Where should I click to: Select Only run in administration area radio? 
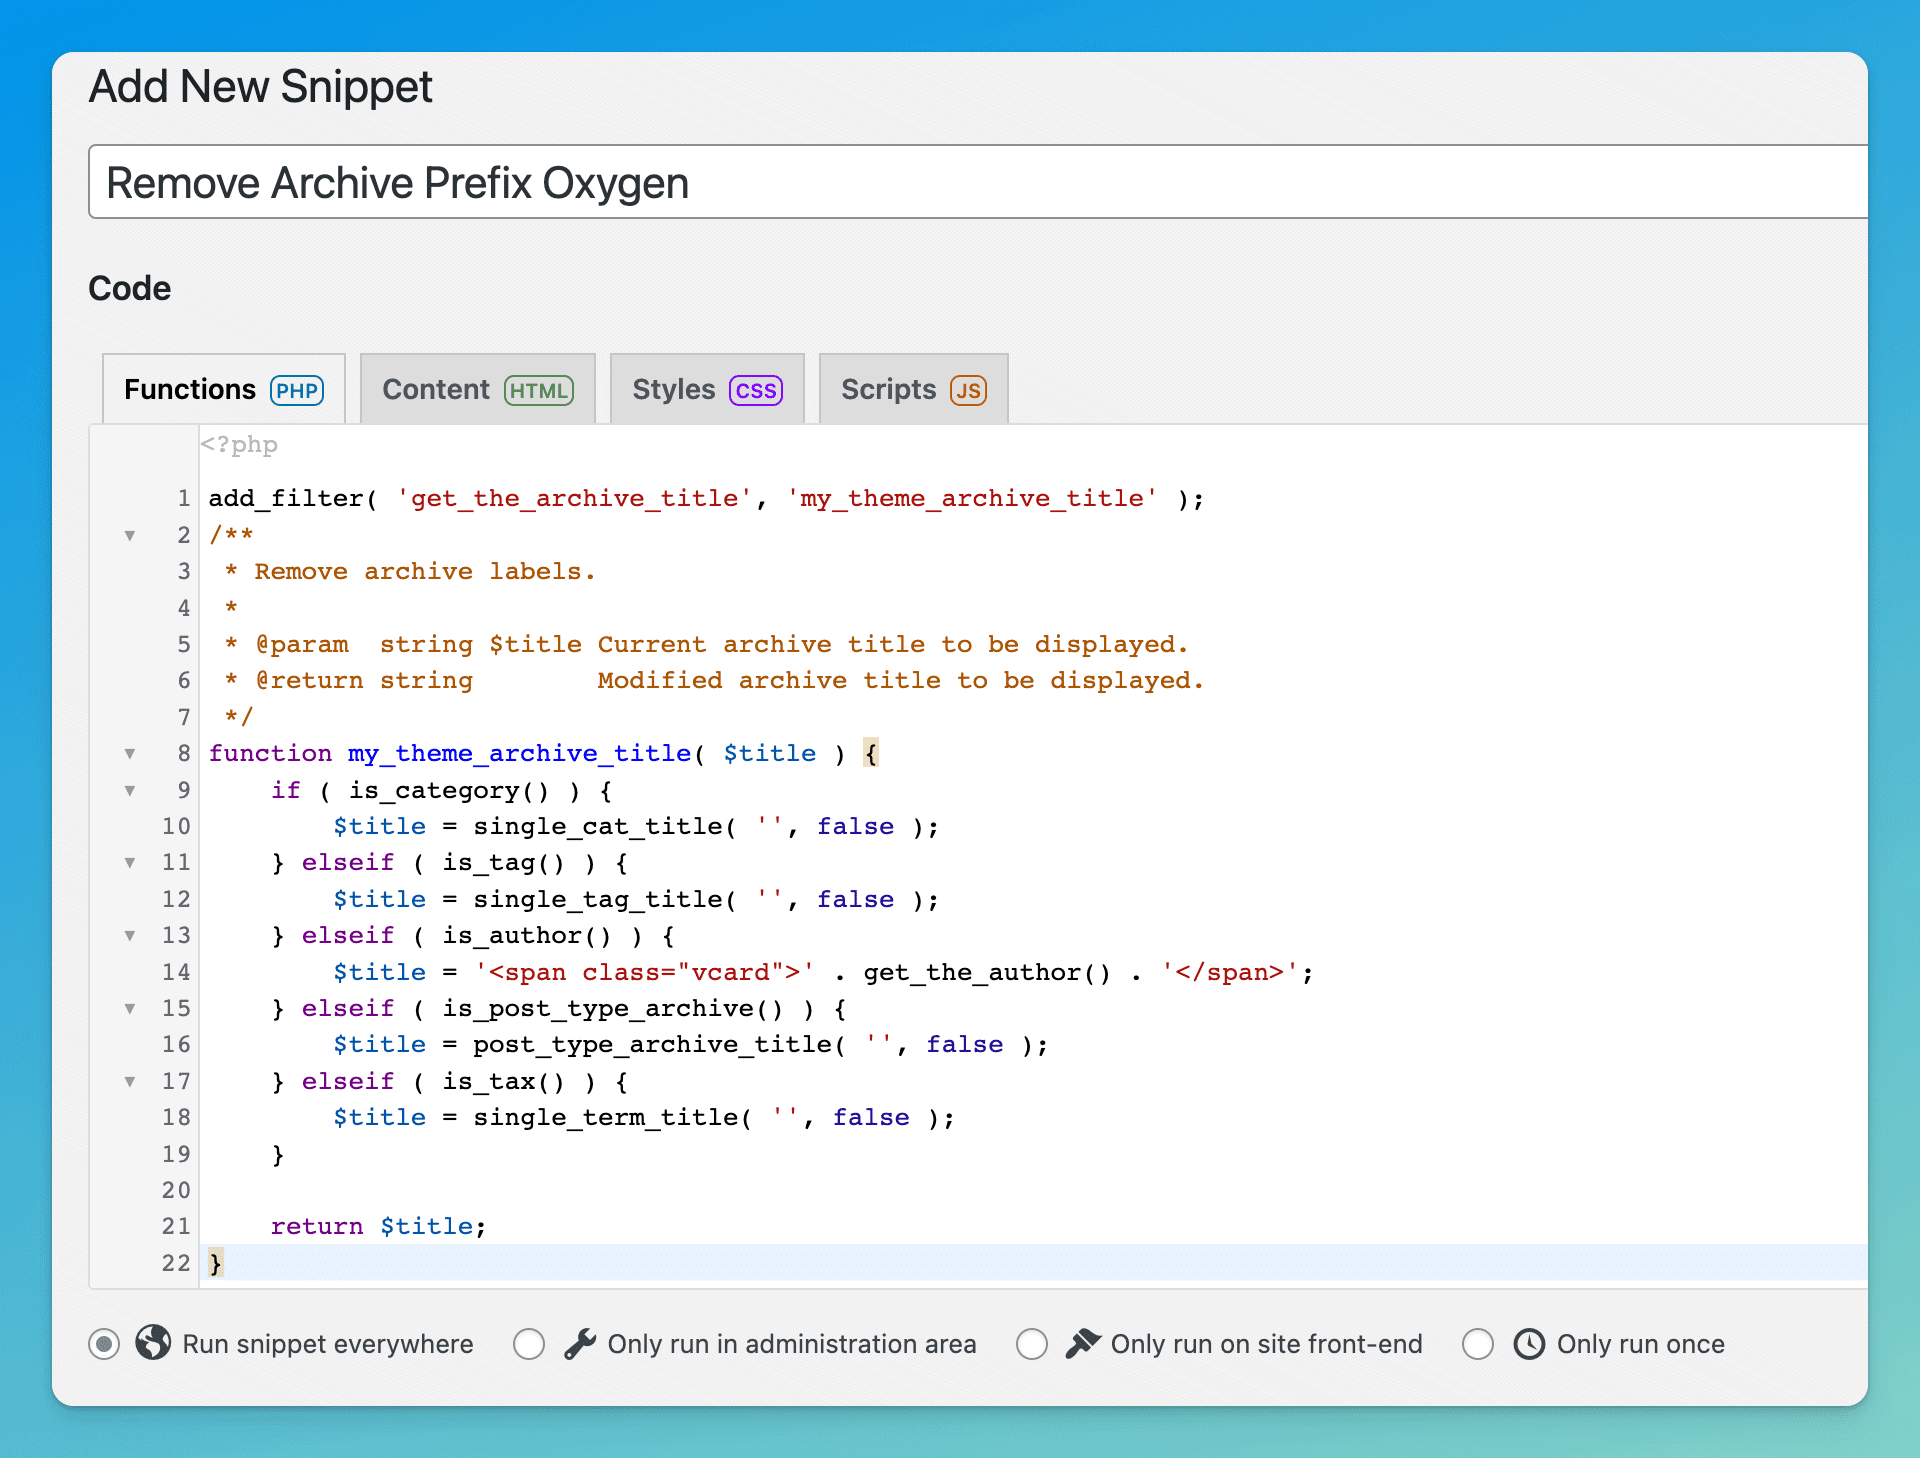click(x=529, y=1344)
